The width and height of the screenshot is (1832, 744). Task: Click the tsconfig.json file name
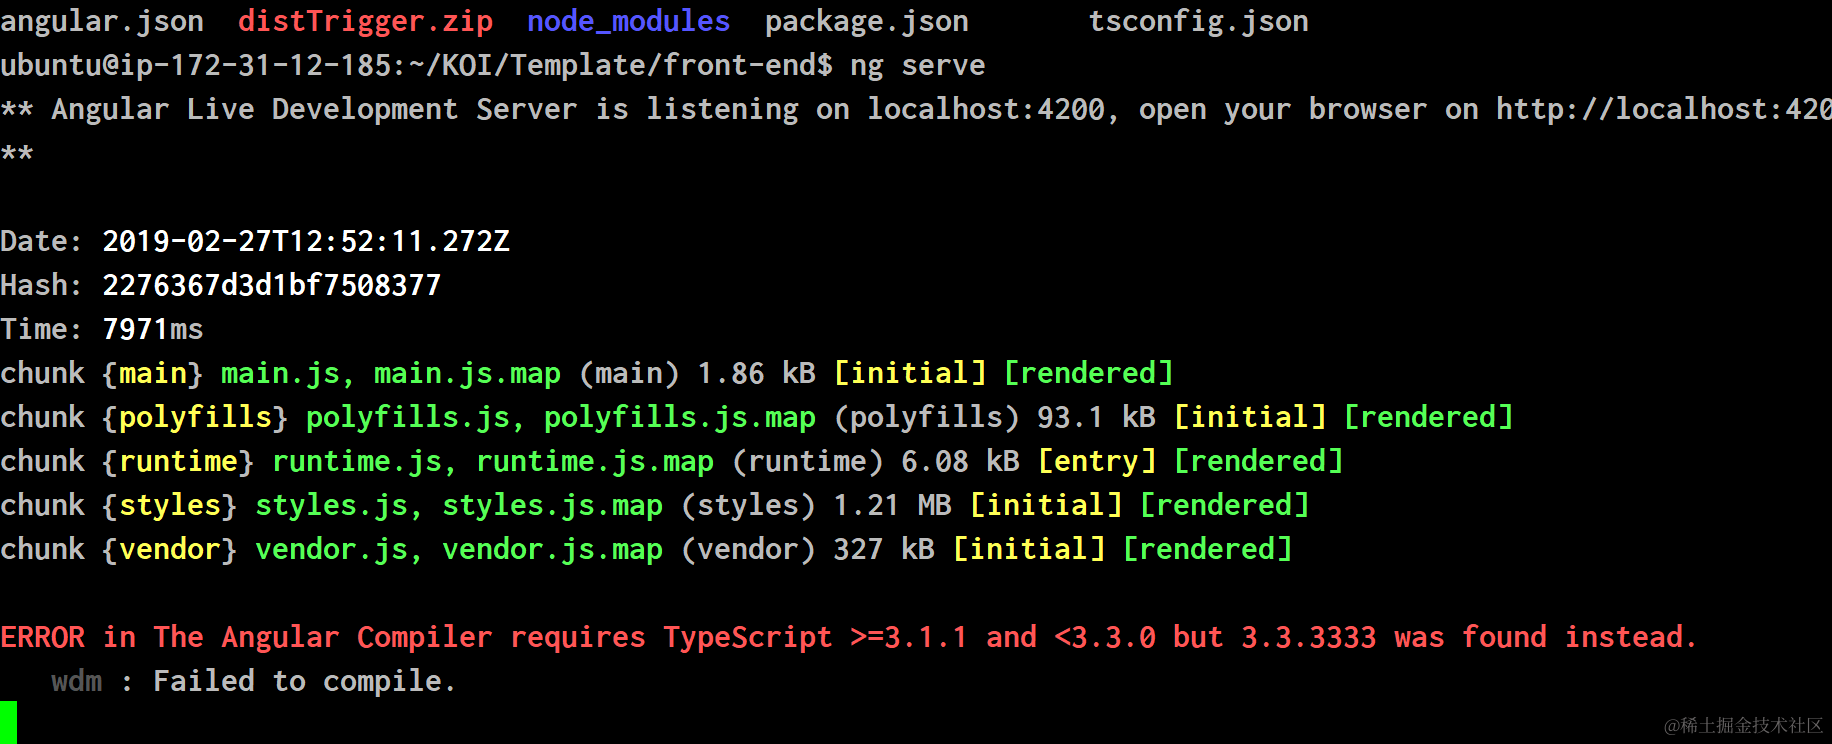click(1198, 22)
